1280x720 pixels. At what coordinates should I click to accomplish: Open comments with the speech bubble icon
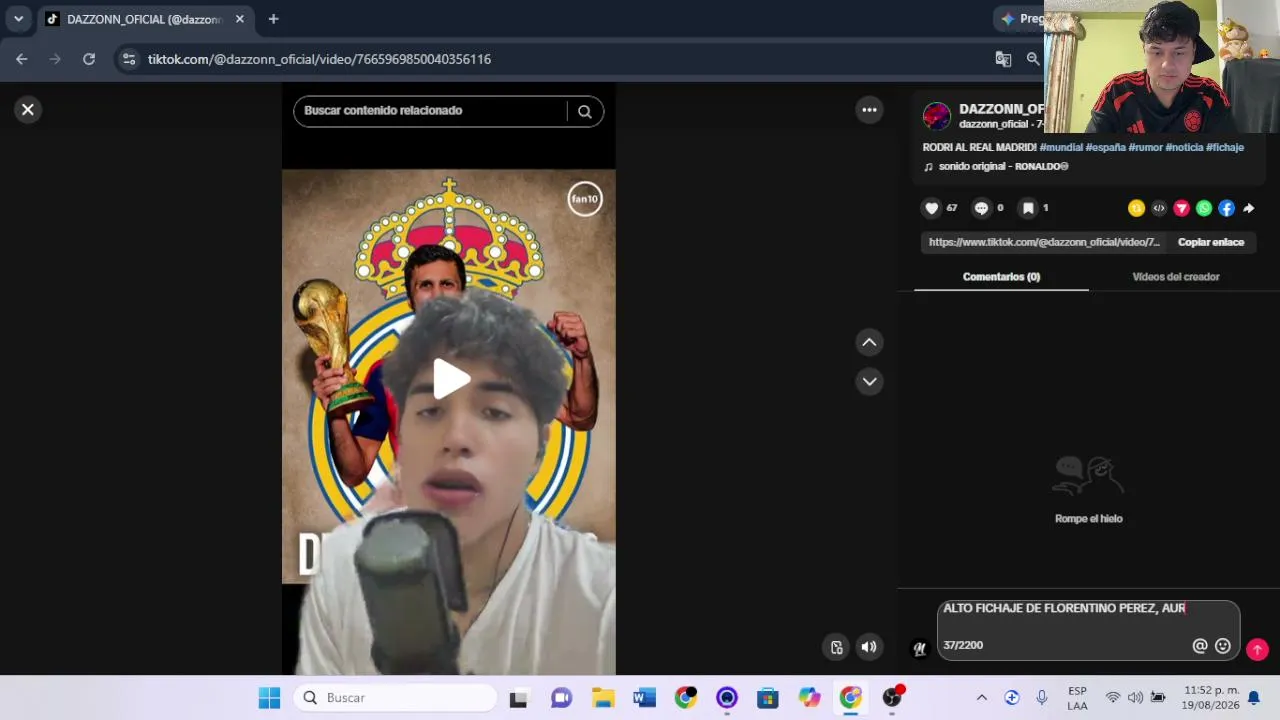pos(981,208)
